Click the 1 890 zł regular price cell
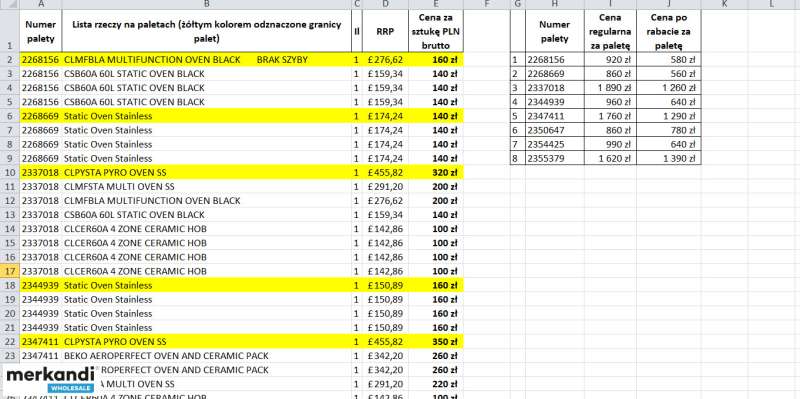This screenshot has width=800, height=399. (x=611, y=88)
